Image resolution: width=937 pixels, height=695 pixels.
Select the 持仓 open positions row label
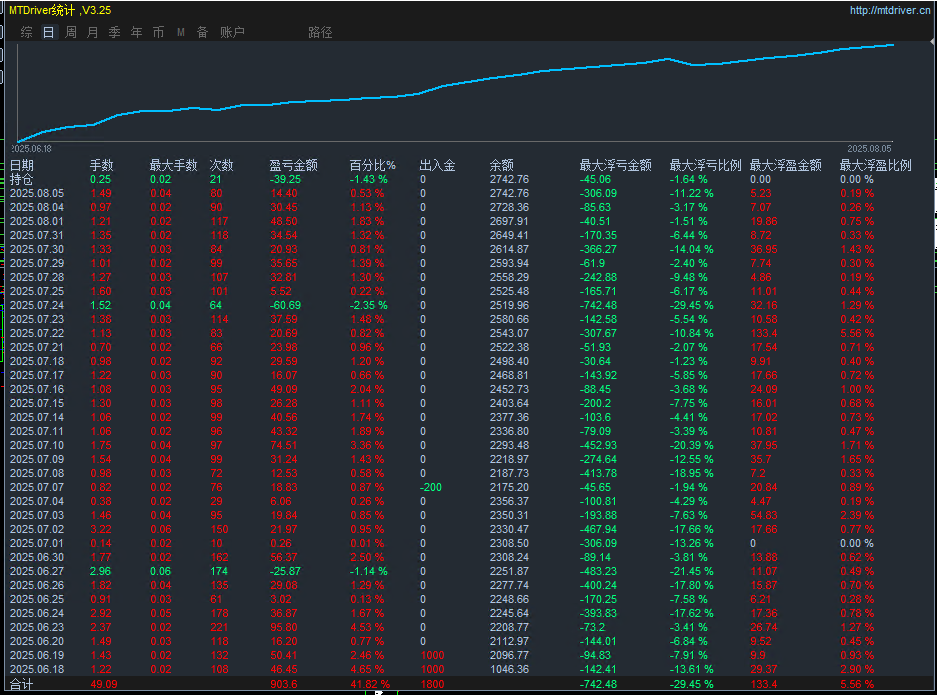pos(22,179)
